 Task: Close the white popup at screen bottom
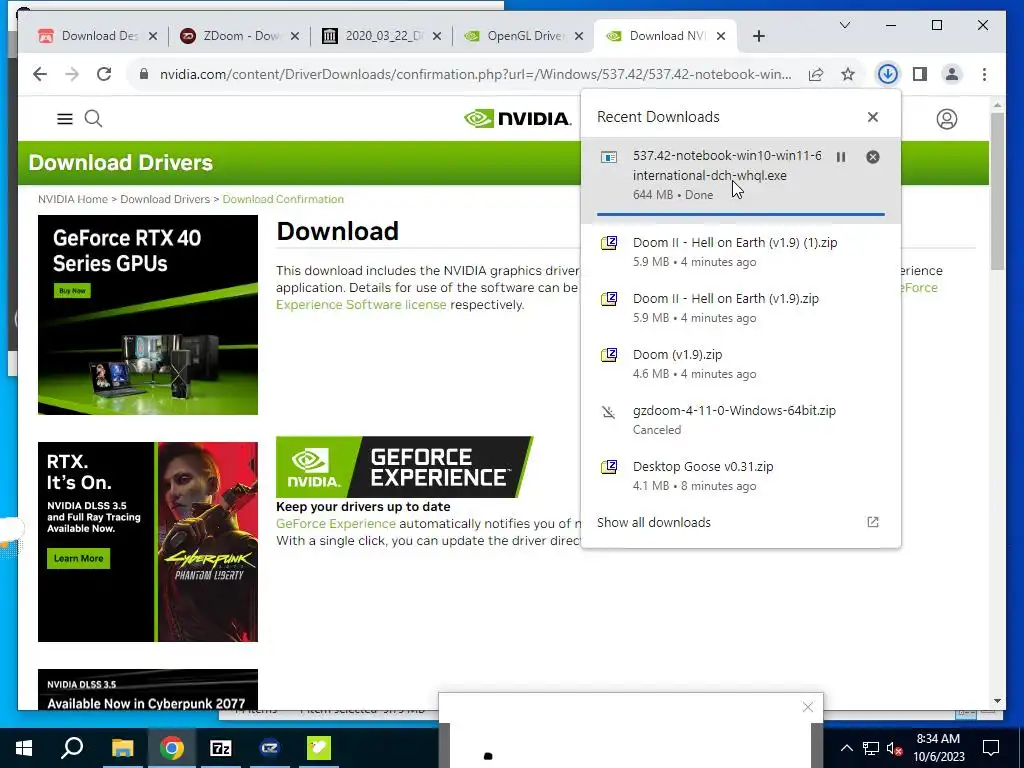tap(808, 707)
